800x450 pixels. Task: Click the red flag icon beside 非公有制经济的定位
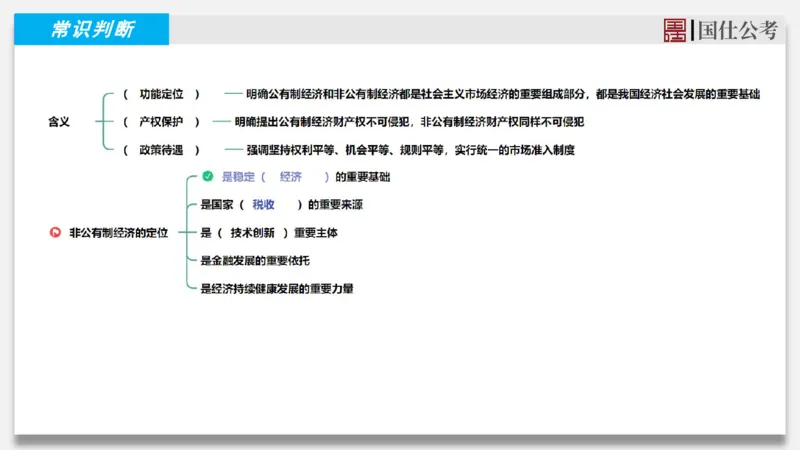55,232
